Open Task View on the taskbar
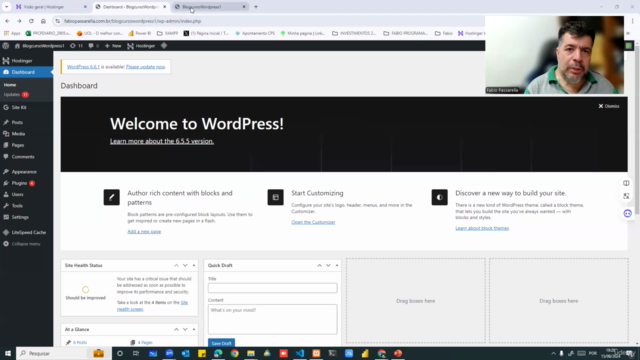 point(136,353)
